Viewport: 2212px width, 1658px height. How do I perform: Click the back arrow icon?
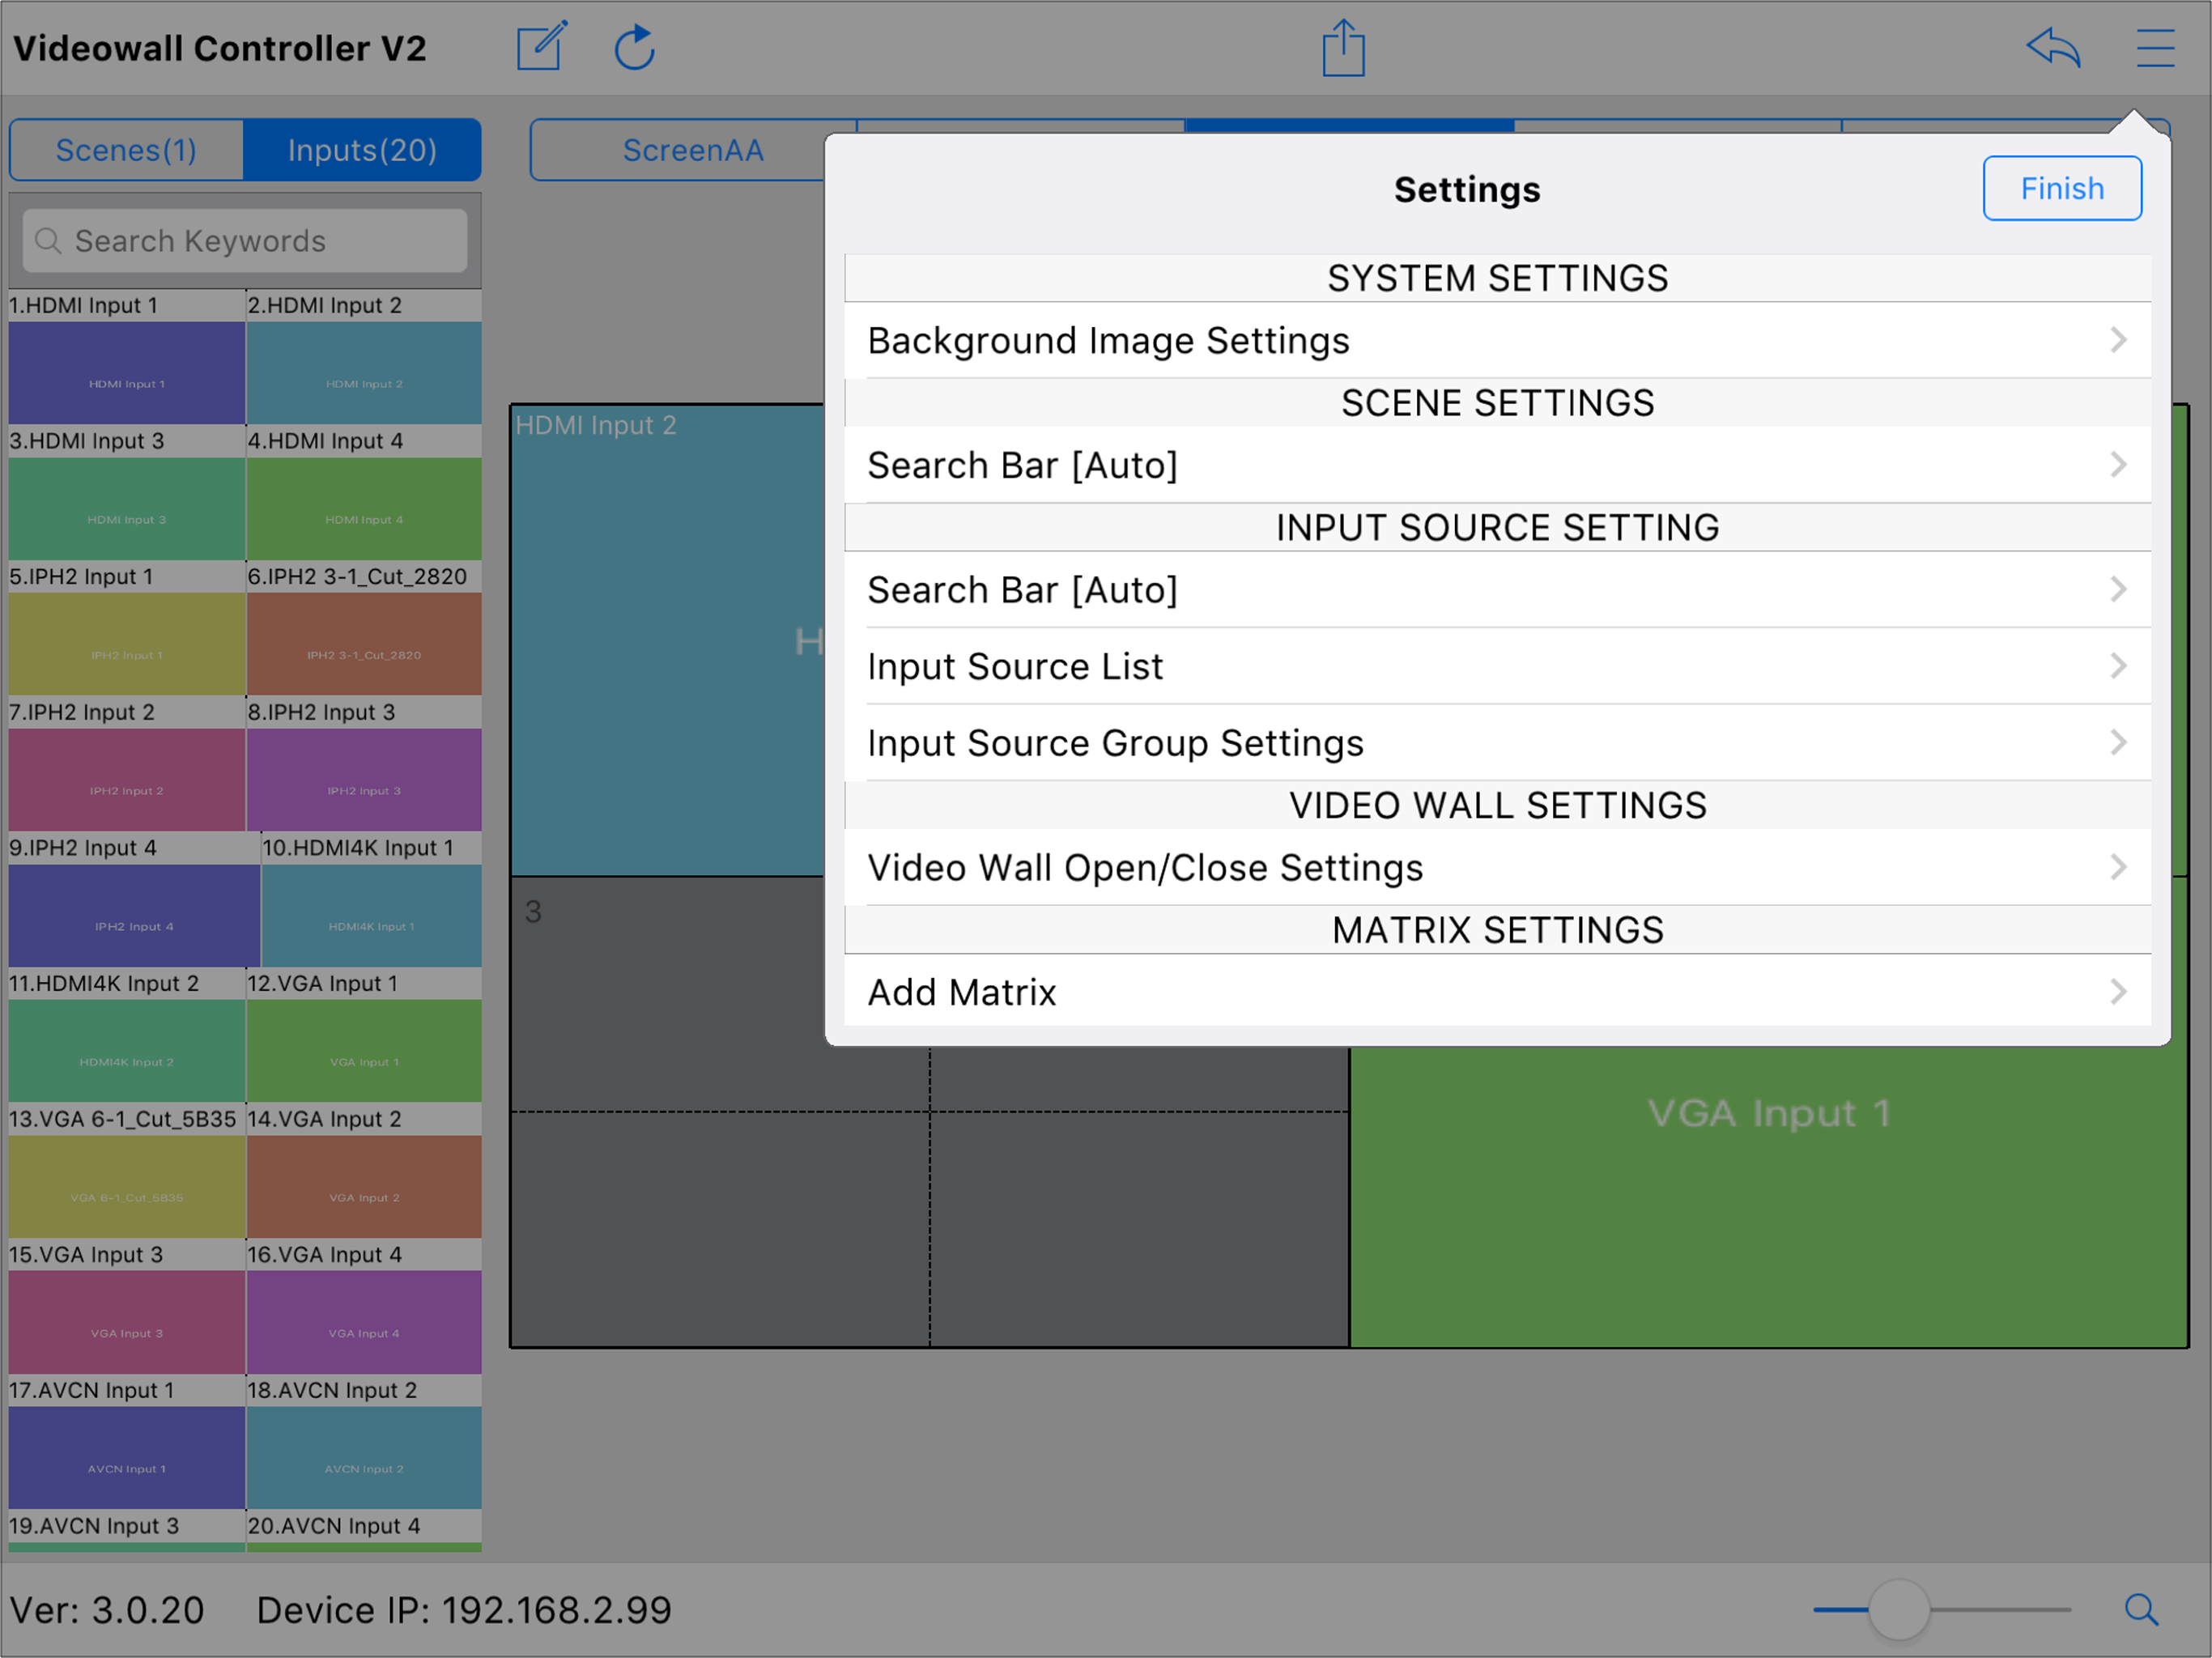2053,47
